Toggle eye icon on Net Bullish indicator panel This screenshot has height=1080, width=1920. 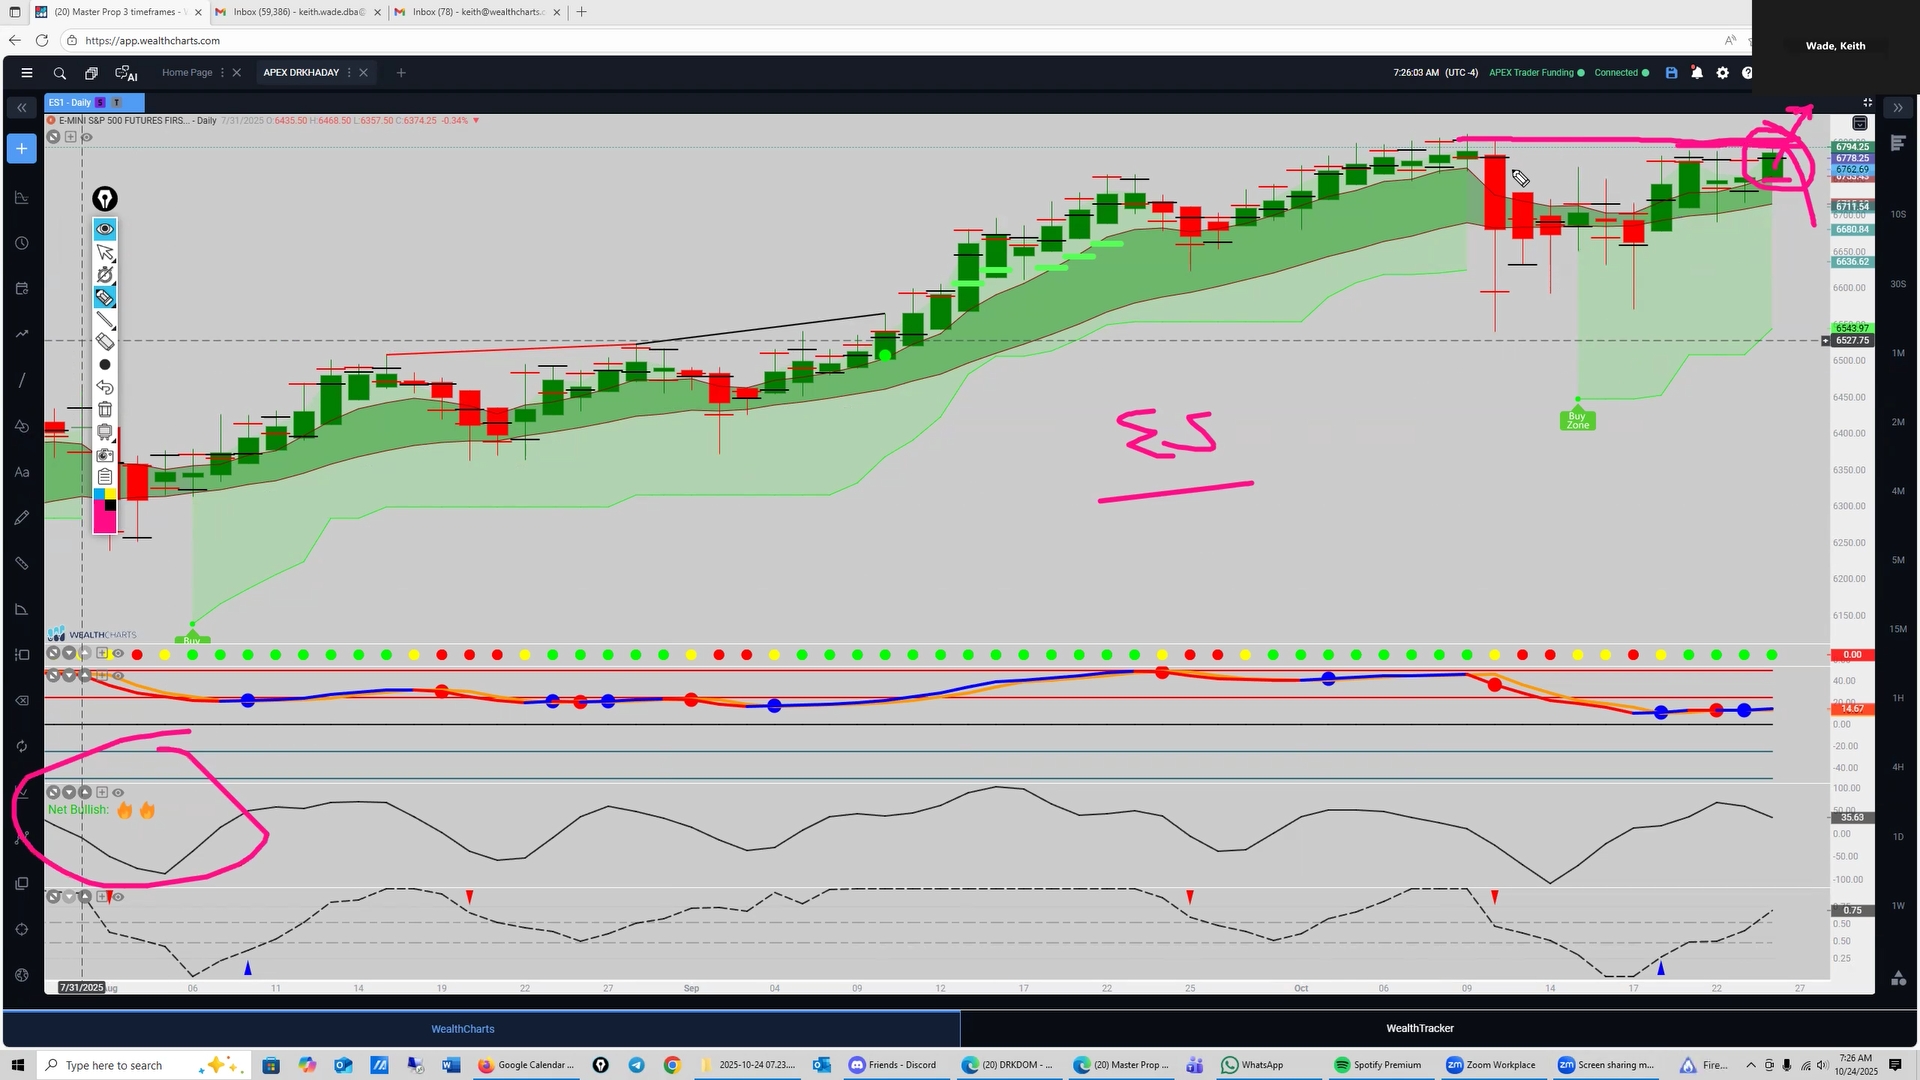pyautogui.click(x=118, y=792)
